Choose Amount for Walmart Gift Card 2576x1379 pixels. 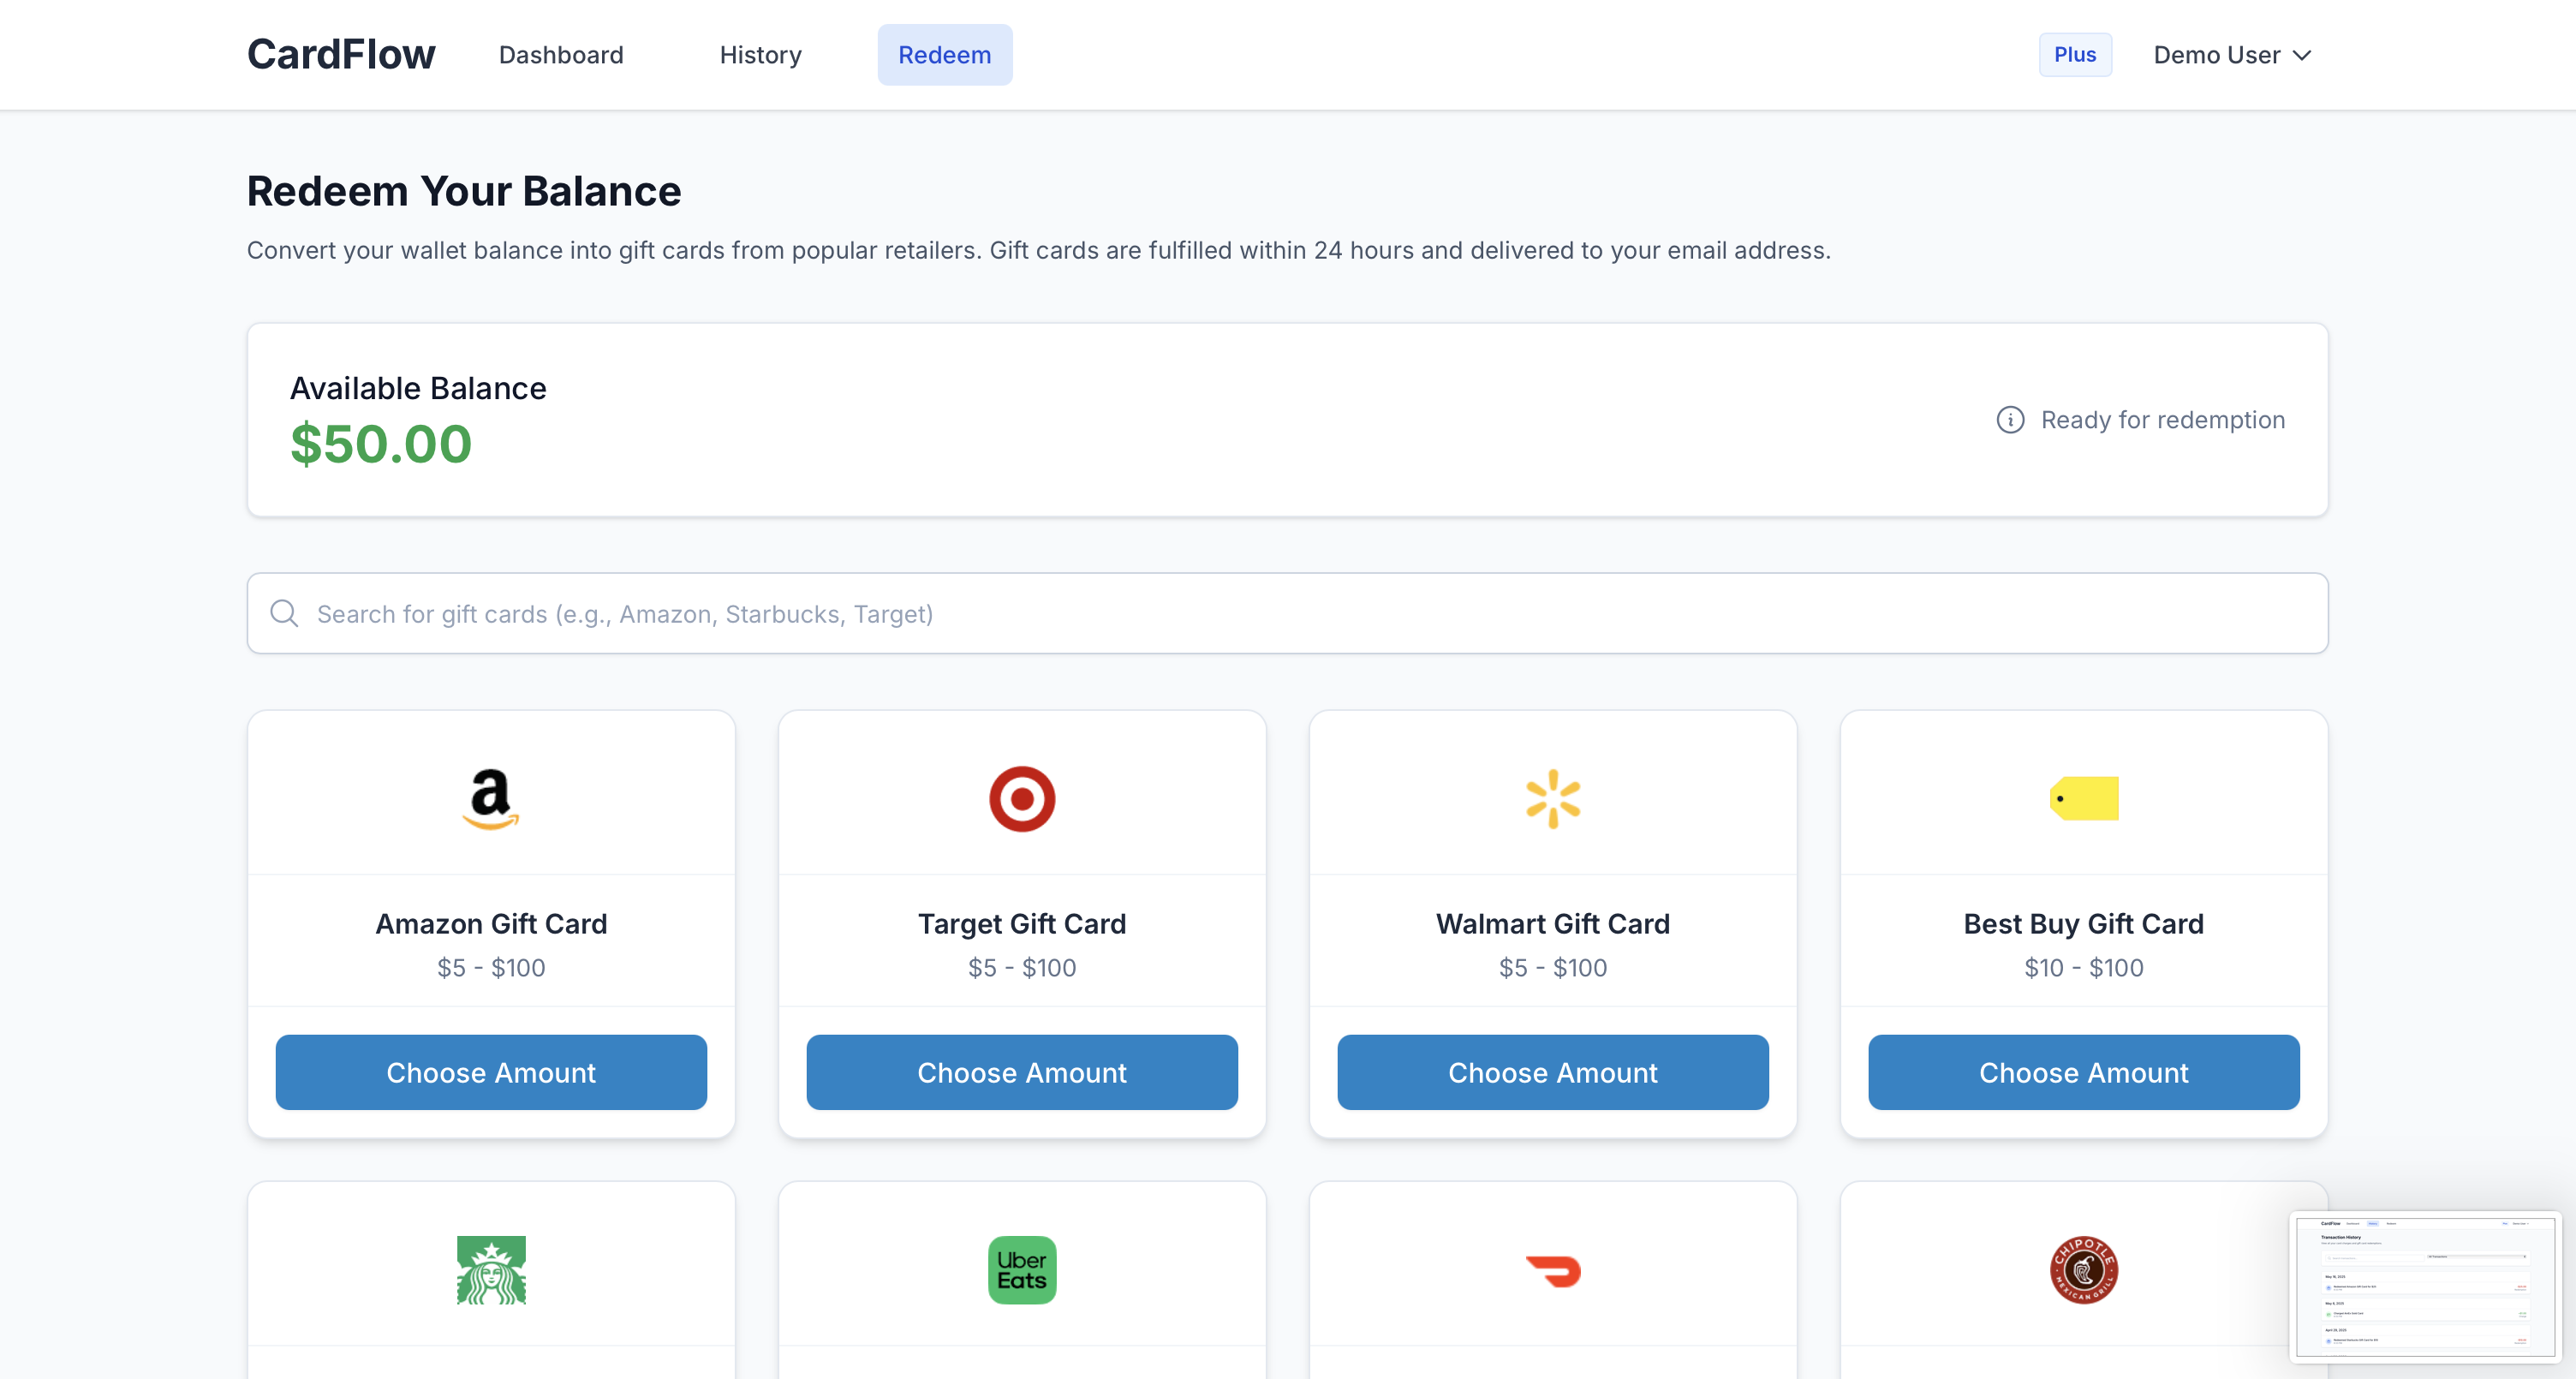tap(1553, 1072)
